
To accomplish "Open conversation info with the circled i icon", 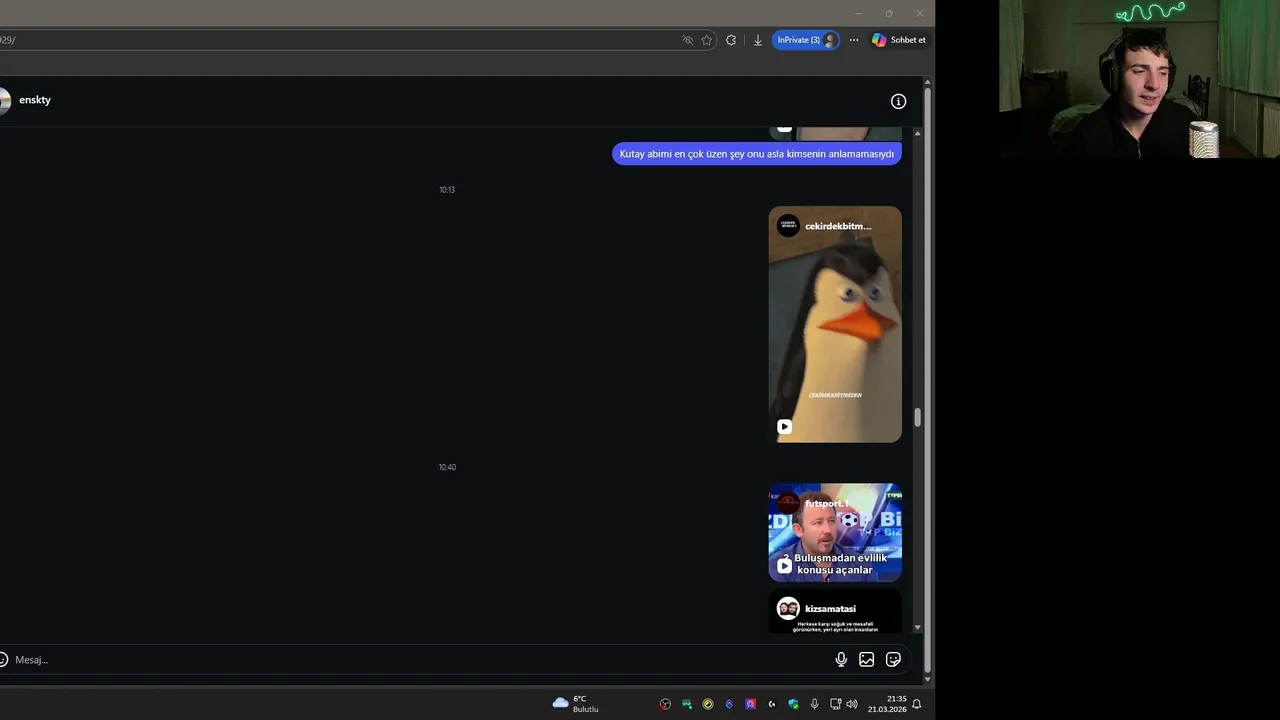I will point(898,101).
